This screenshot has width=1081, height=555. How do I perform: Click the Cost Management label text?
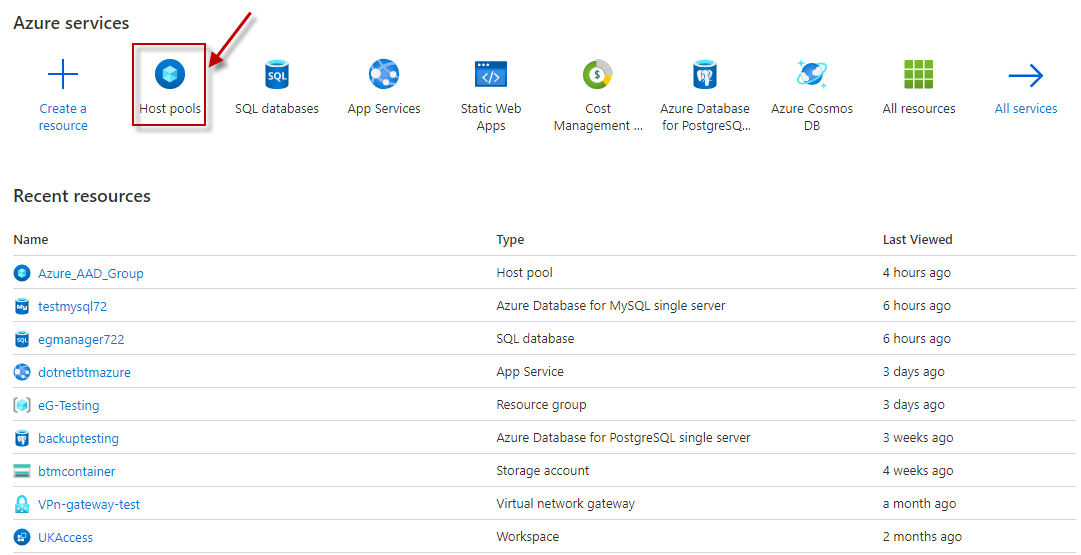598,117
